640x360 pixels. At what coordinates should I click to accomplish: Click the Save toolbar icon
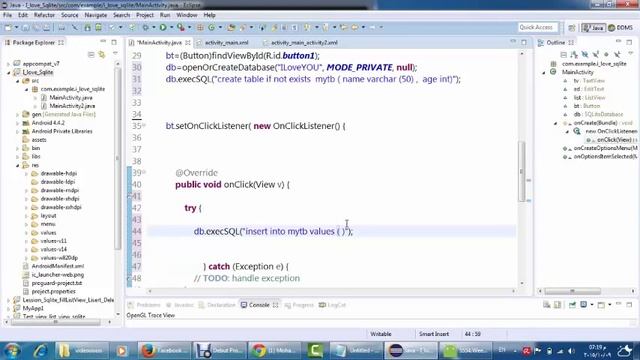[25, 27]
